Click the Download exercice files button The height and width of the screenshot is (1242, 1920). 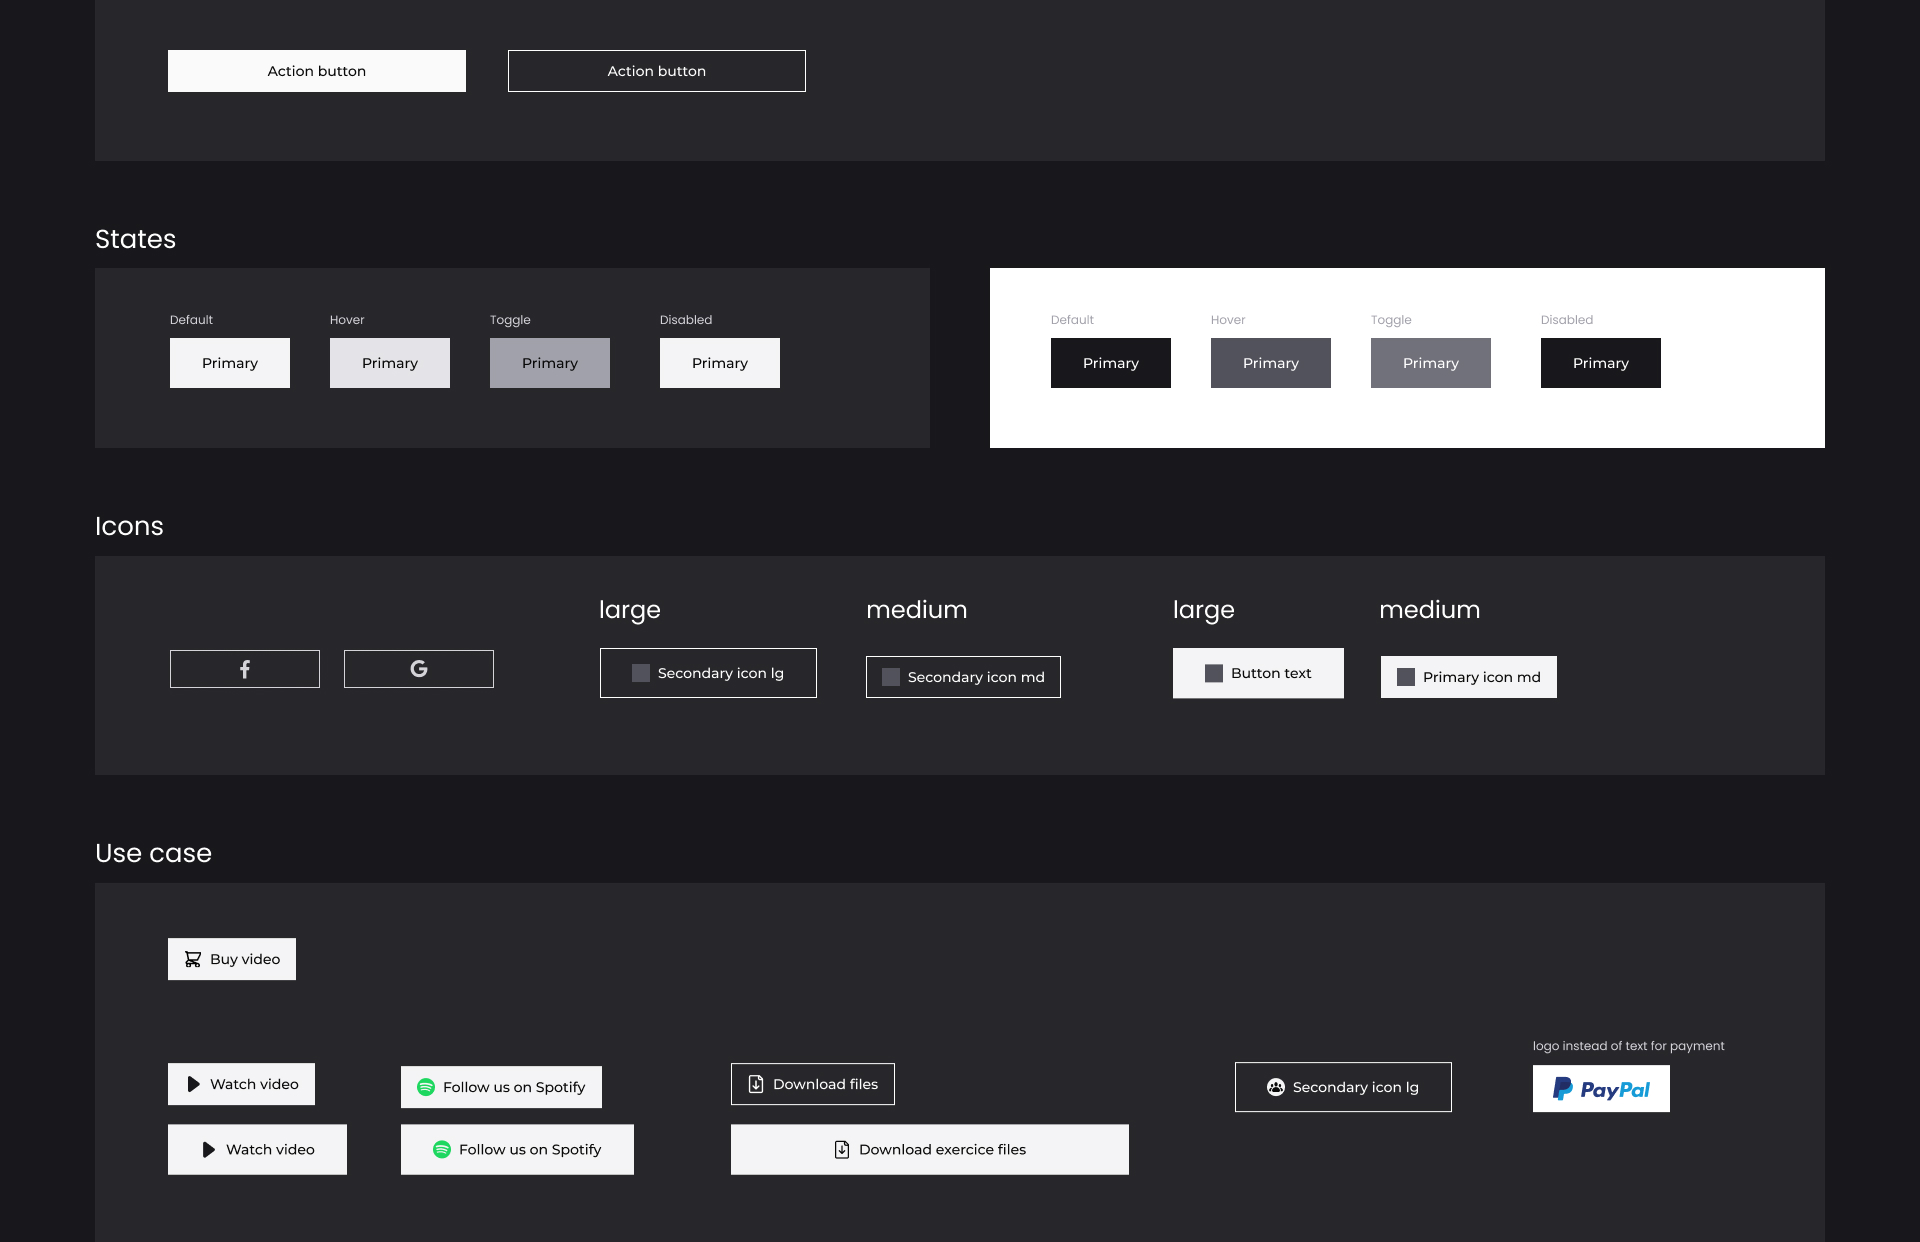(x=930, y=1149)
